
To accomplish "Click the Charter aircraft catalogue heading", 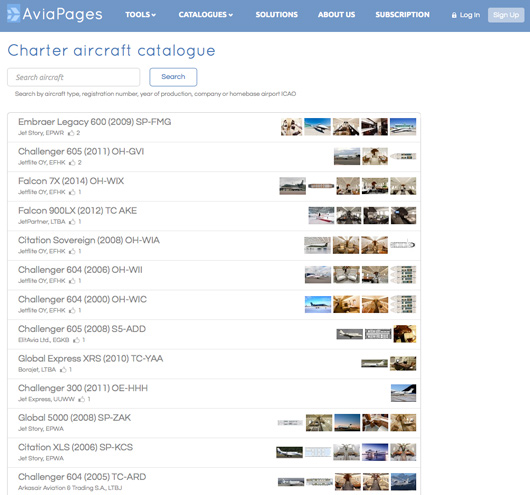I will click(111, 51).
